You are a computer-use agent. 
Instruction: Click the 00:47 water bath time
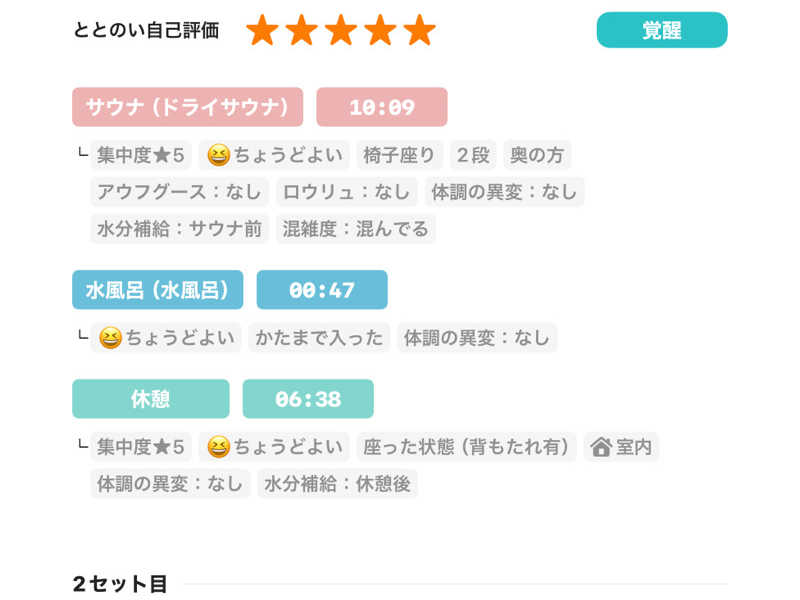click(x=321, y=290)
